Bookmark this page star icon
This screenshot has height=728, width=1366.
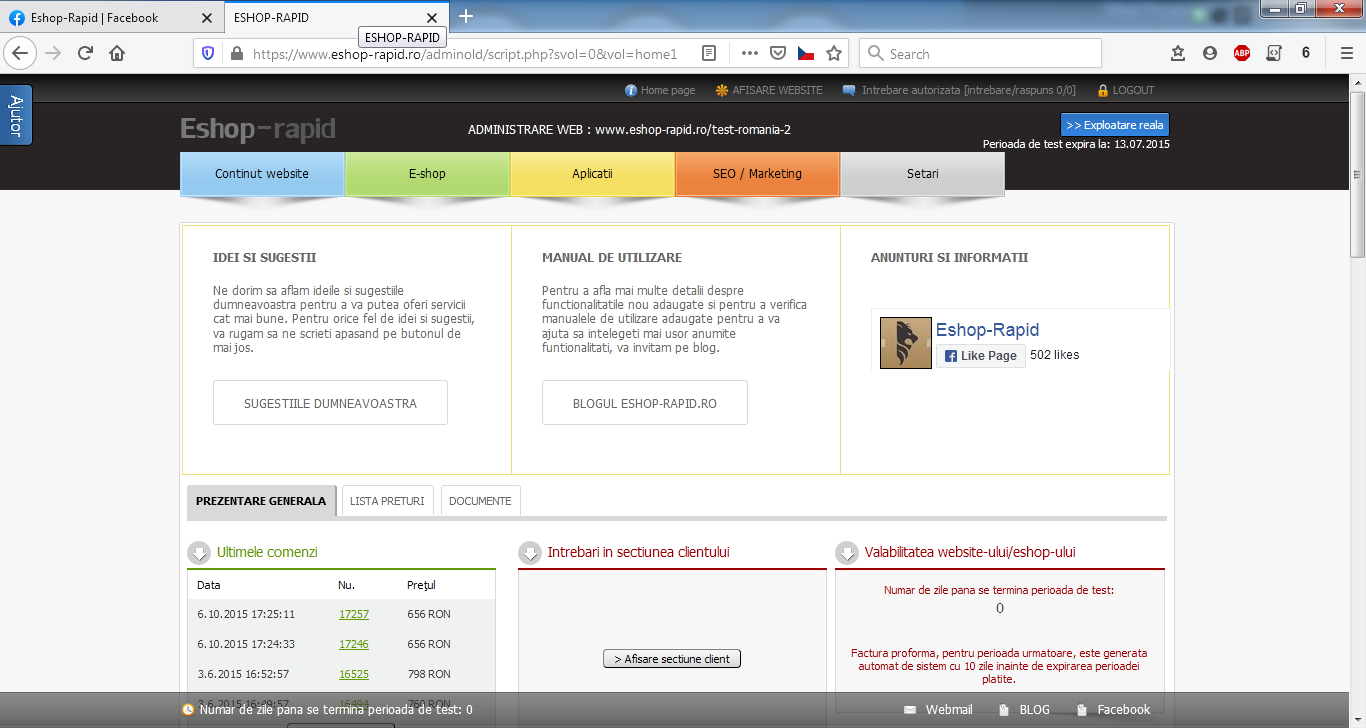point(834,54)
